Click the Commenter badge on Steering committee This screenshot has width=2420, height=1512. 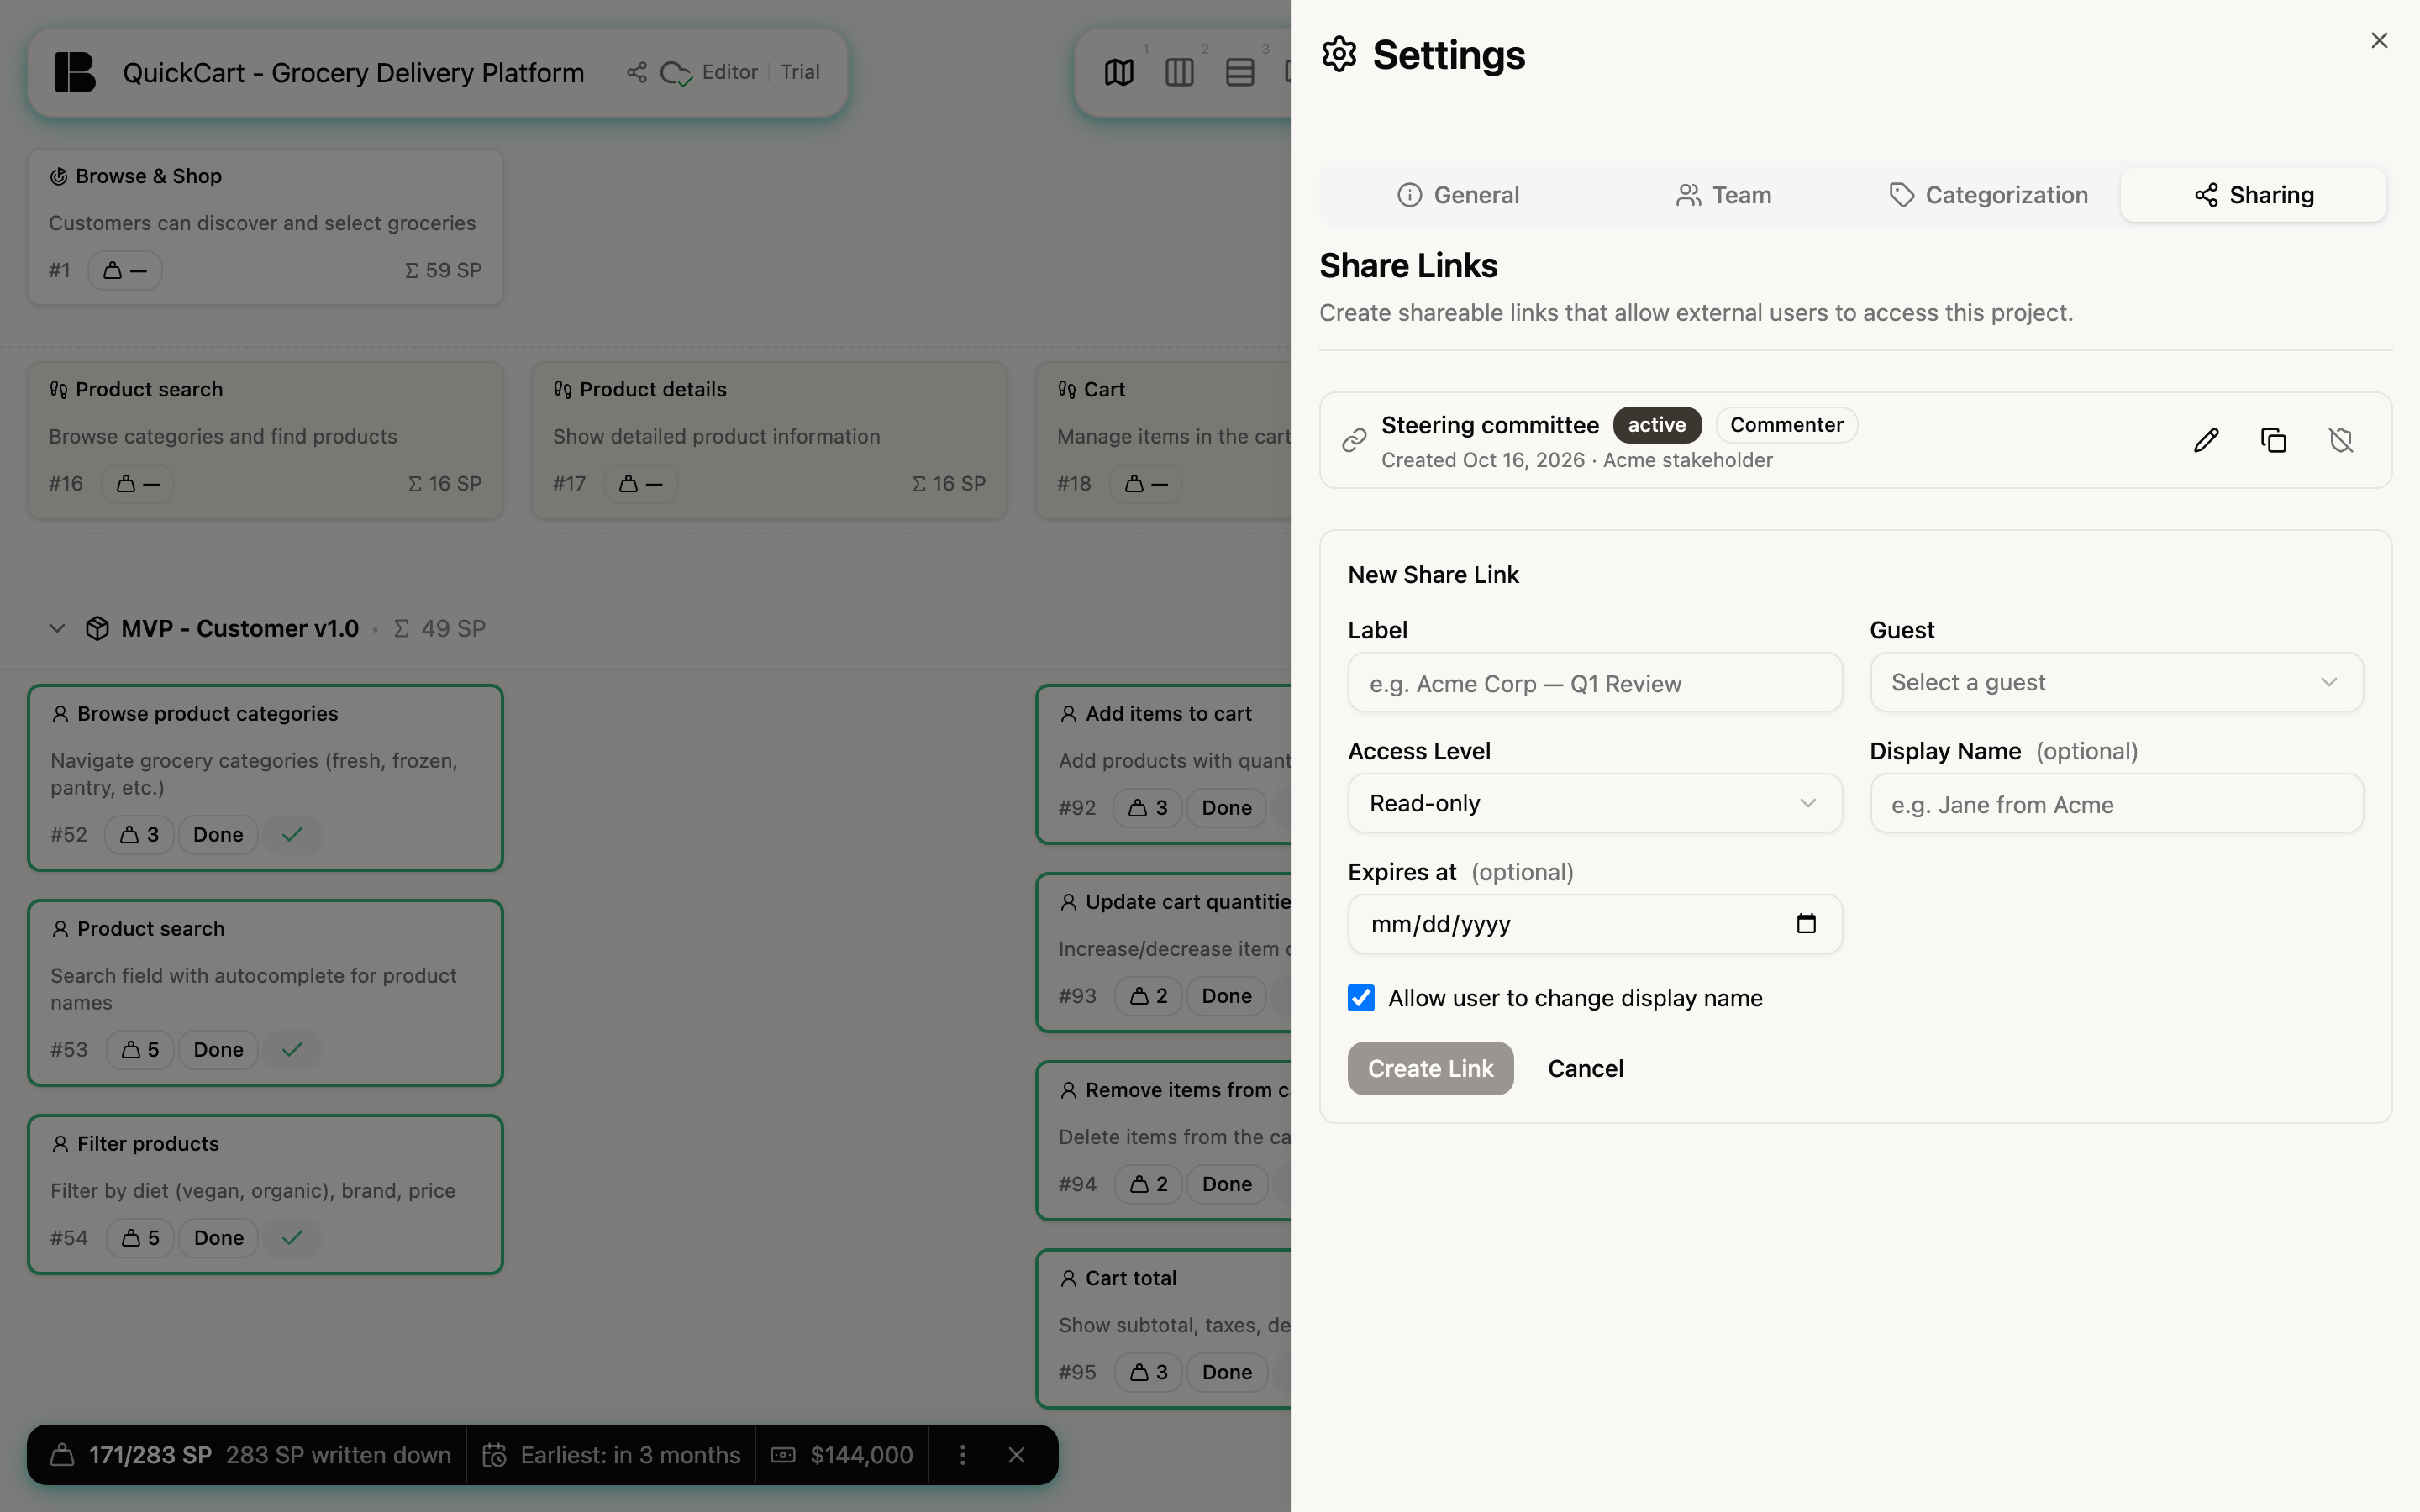[x=1786, y=425]
